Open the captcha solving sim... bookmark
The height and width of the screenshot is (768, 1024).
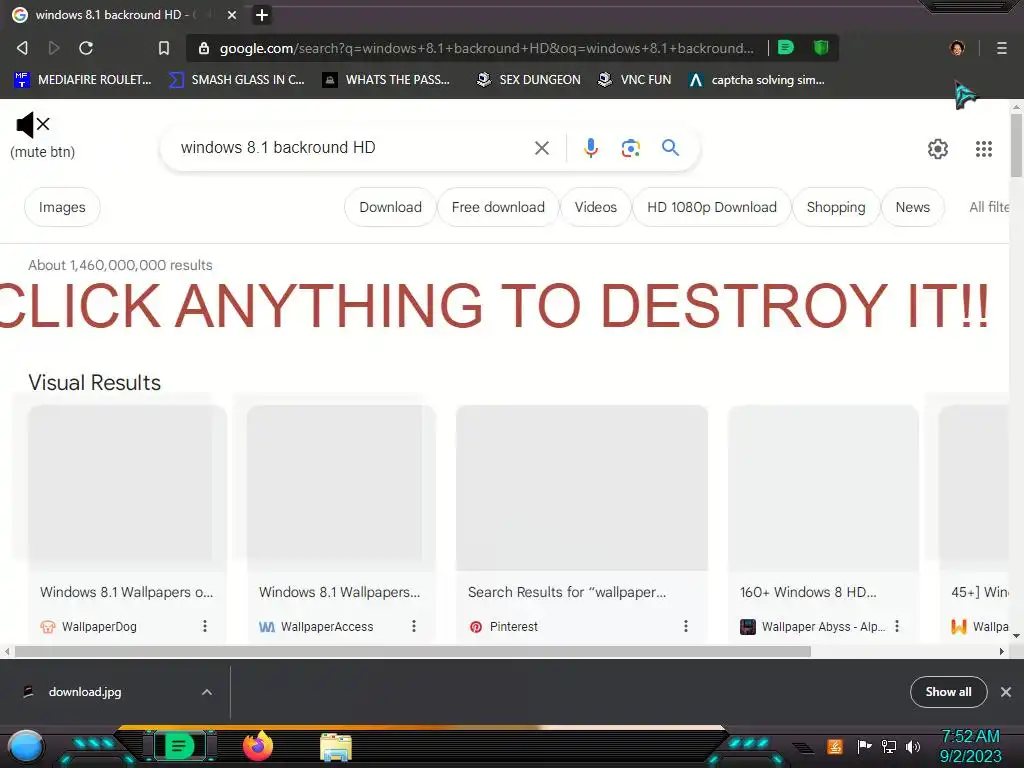pos(757,80)
